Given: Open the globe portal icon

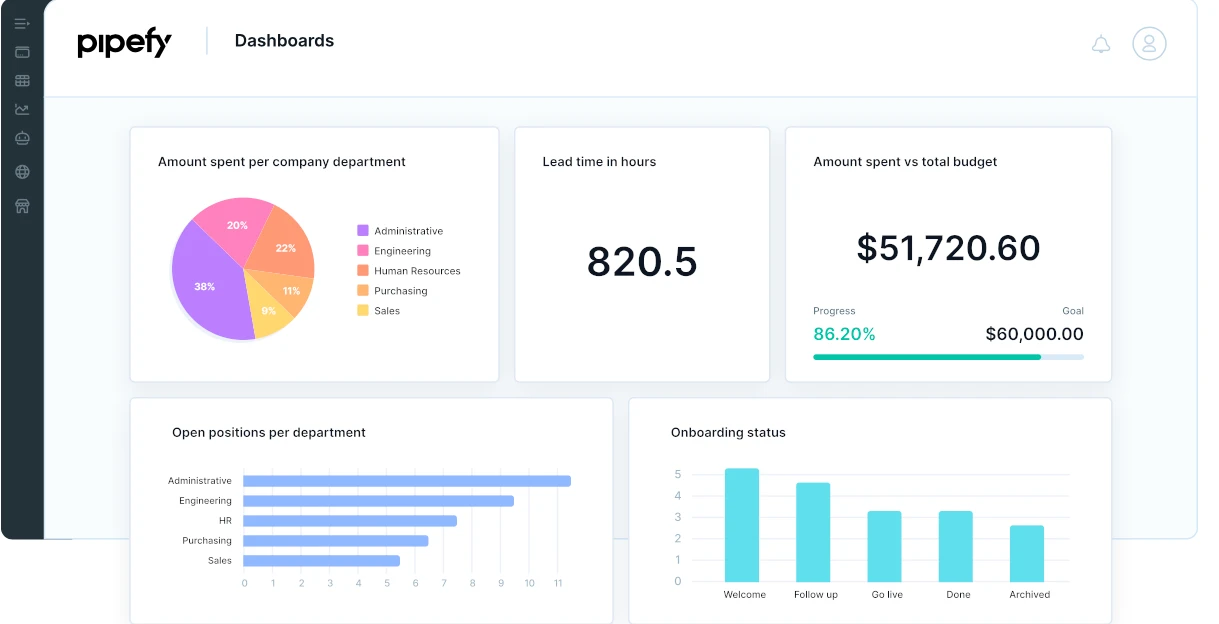Looking at the screenshot, I should pyautogui.click(x=22, y=172).
